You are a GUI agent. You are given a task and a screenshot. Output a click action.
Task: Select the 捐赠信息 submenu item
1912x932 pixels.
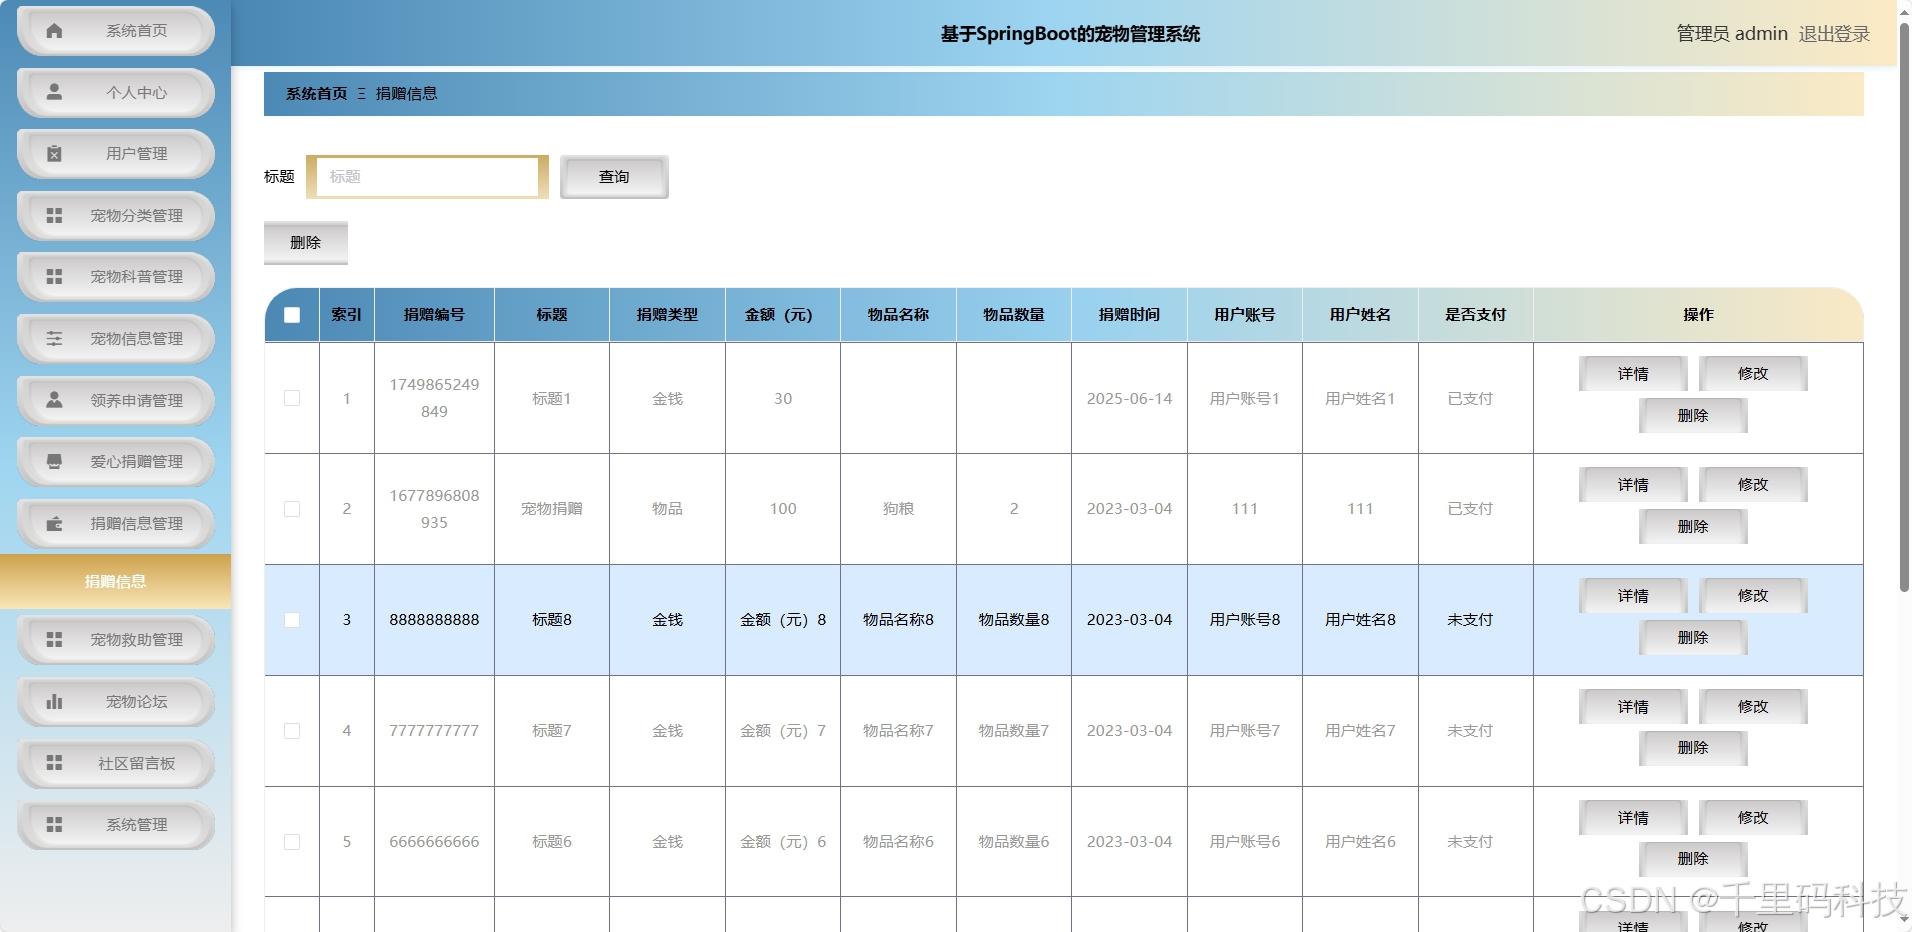coord(115,582)
